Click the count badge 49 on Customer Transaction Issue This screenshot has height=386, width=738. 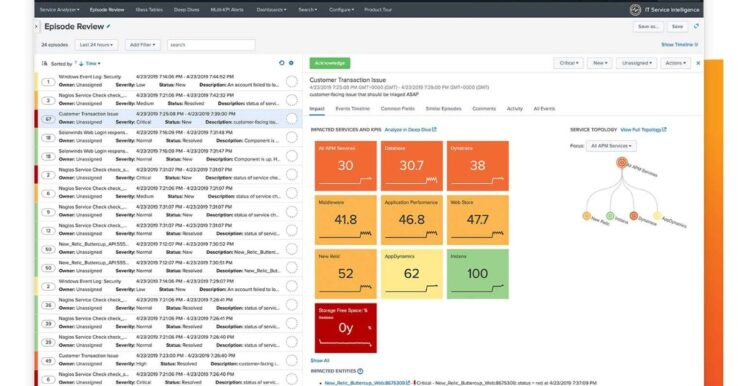[x=48, y=361]
